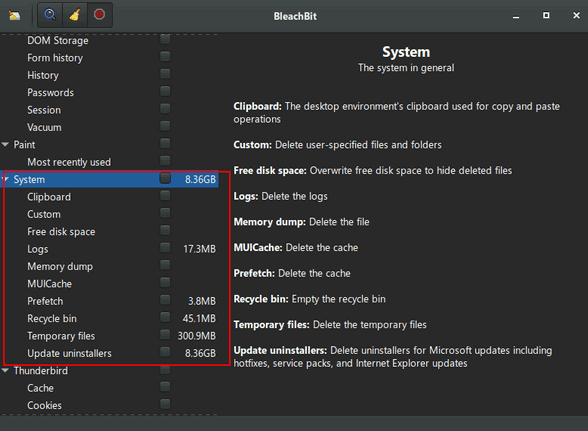Collapse the Thunderbird tree group
Screen dimensions: 588x431
5,371
